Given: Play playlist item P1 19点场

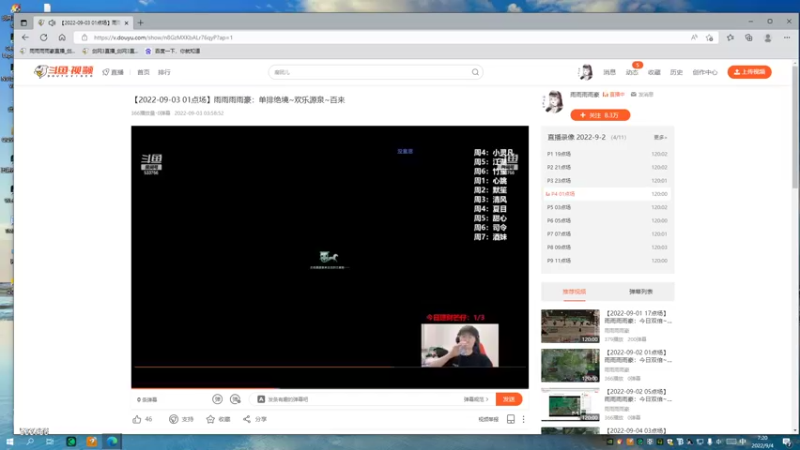Looking at the screenshot, I should pyautogui.click(x=607, y=154).
